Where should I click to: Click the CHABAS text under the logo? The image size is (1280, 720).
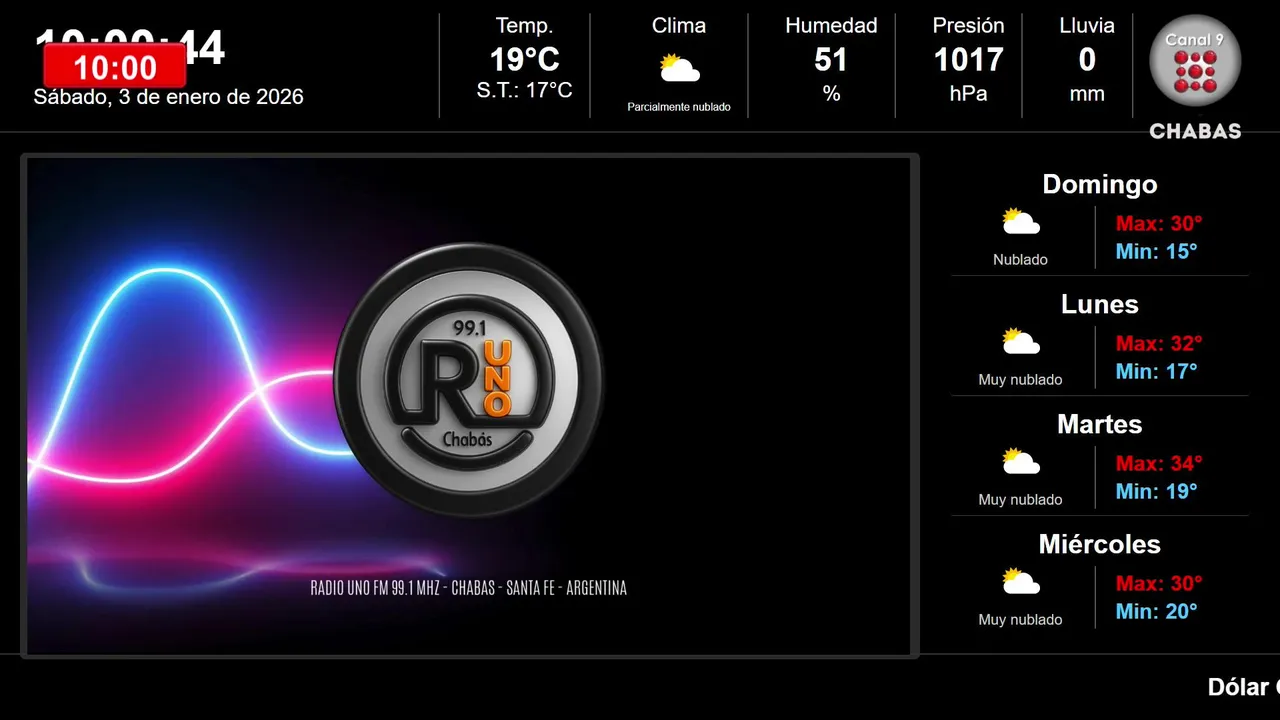(1195, 131)
